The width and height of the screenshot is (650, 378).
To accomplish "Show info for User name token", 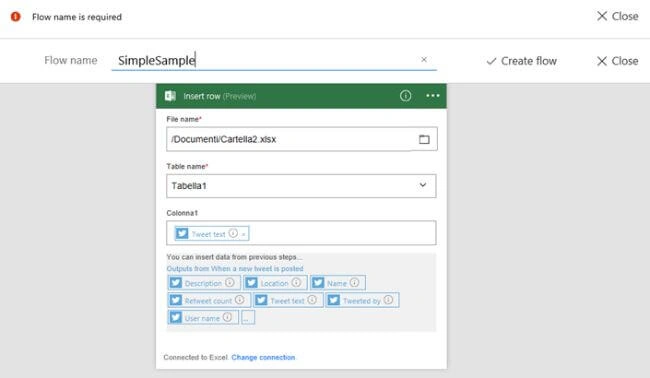I will pyautogui.click(x=227, y=317).
